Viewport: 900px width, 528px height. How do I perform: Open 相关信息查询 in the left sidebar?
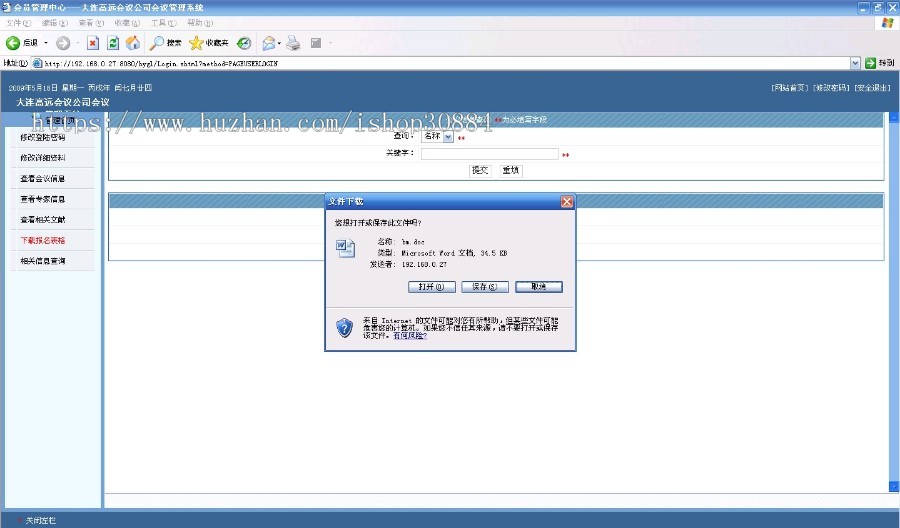[x=42, y=261]
